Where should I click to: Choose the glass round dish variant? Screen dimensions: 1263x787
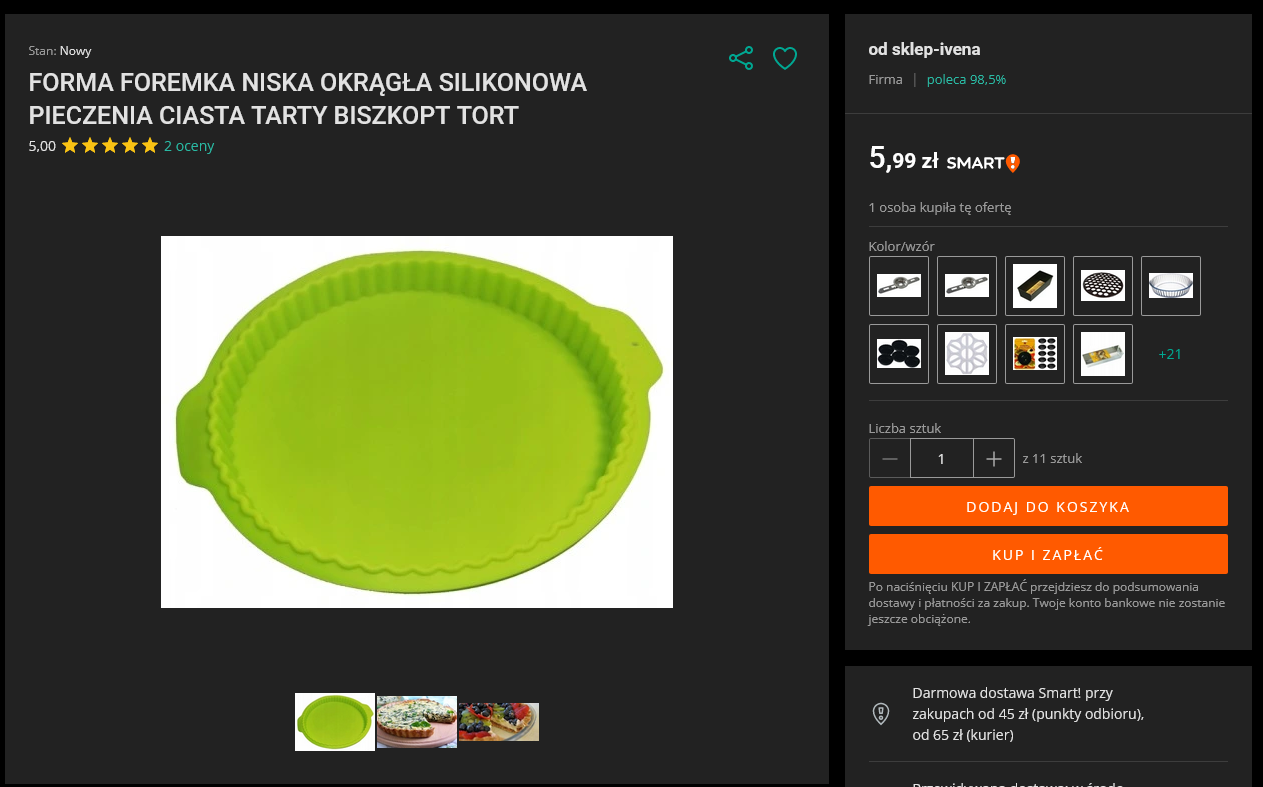(1171, 286)
